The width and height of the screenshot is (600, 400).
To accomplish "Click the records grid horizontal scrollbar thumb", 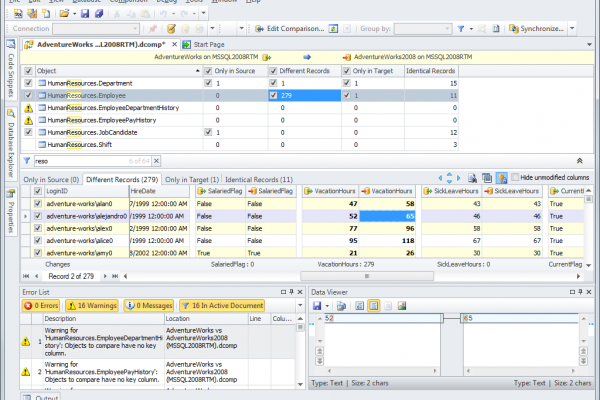I will tap(367, 276).
